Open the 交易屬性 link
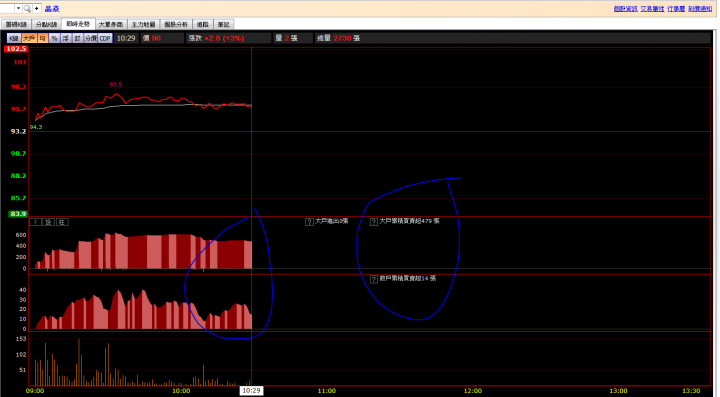Viewport: 720px width, 397px height. coord(652,9)
